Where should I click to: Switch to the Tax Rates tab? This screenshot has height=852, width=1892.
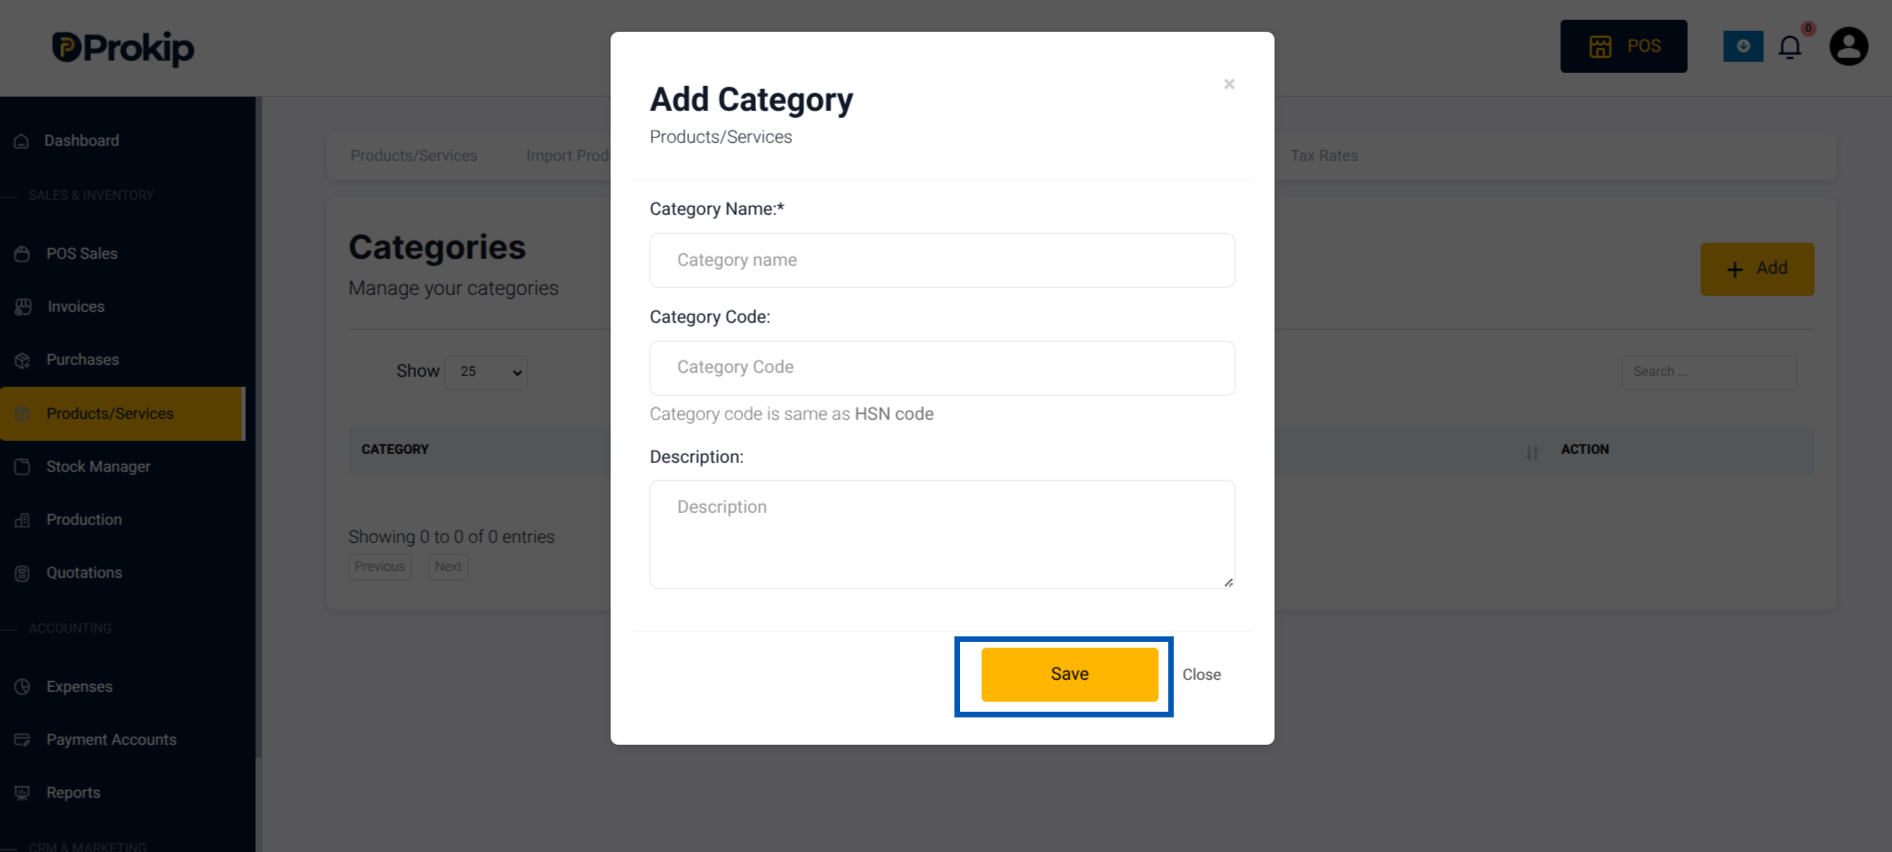click(1324, 156)
